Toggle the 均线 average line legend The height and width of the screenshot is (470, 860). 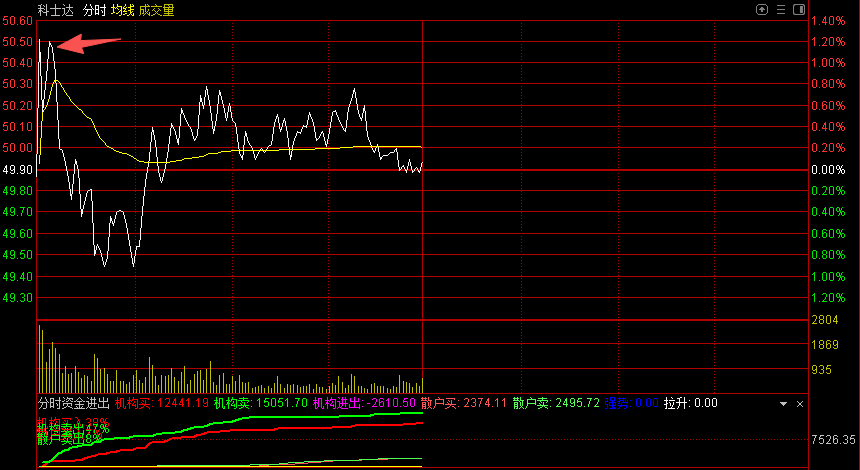123,10
